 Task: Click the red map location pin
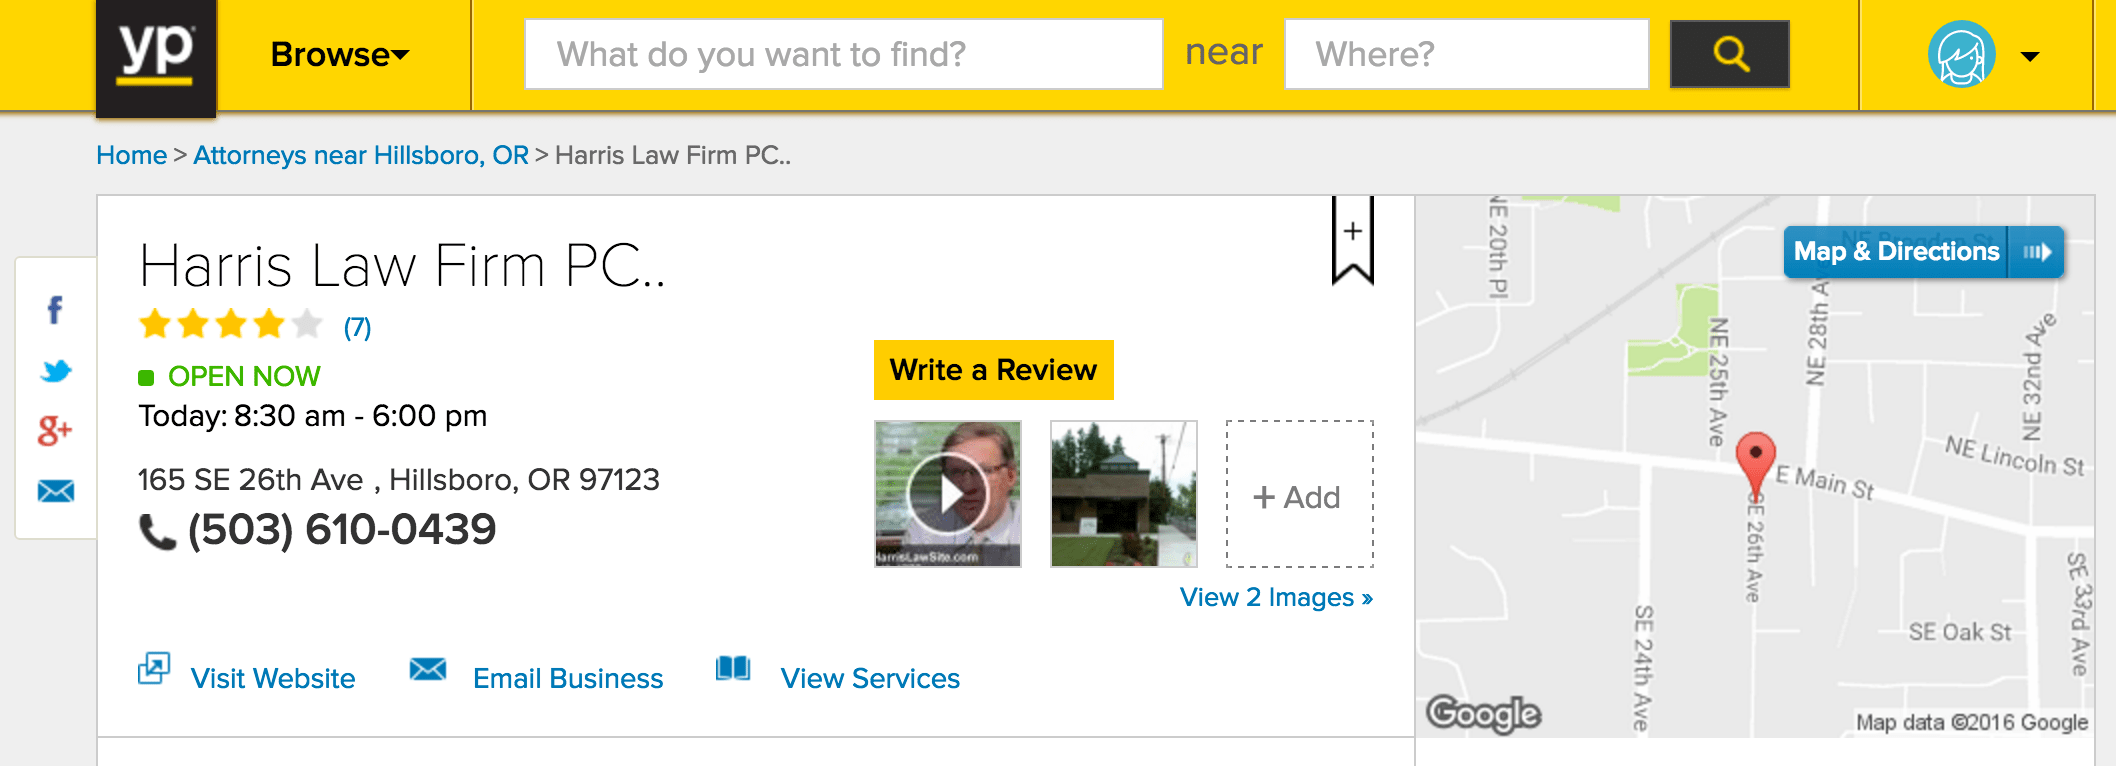(x=1755, y=464)
